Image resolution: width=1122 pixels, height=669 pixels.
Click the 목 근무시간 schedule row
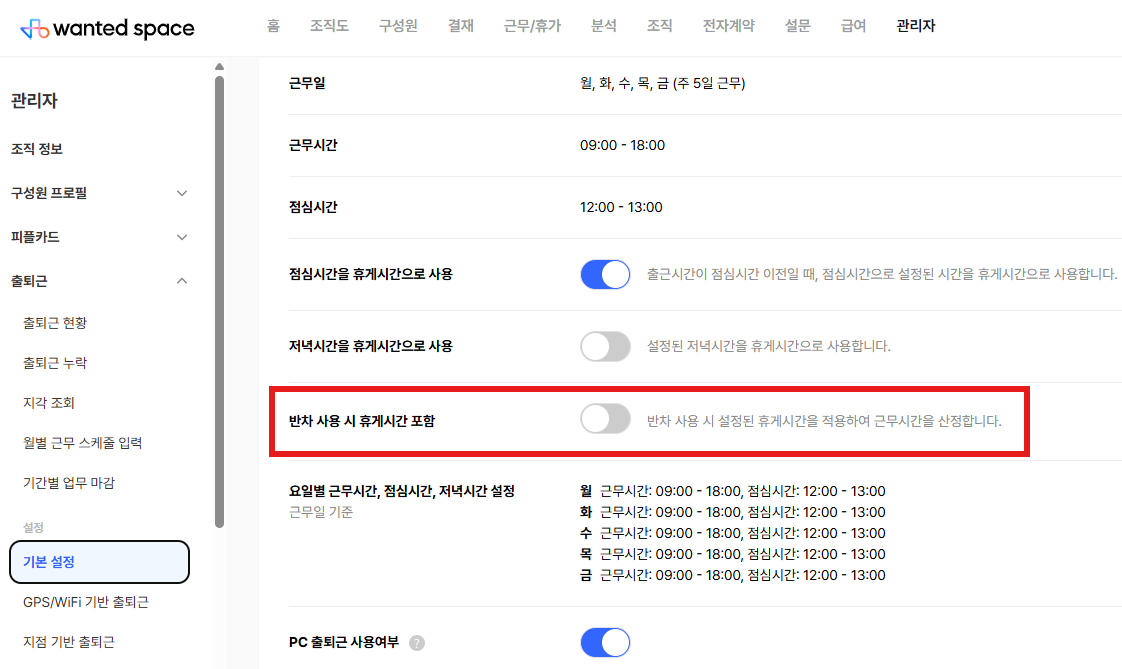(x=733, y=555)
